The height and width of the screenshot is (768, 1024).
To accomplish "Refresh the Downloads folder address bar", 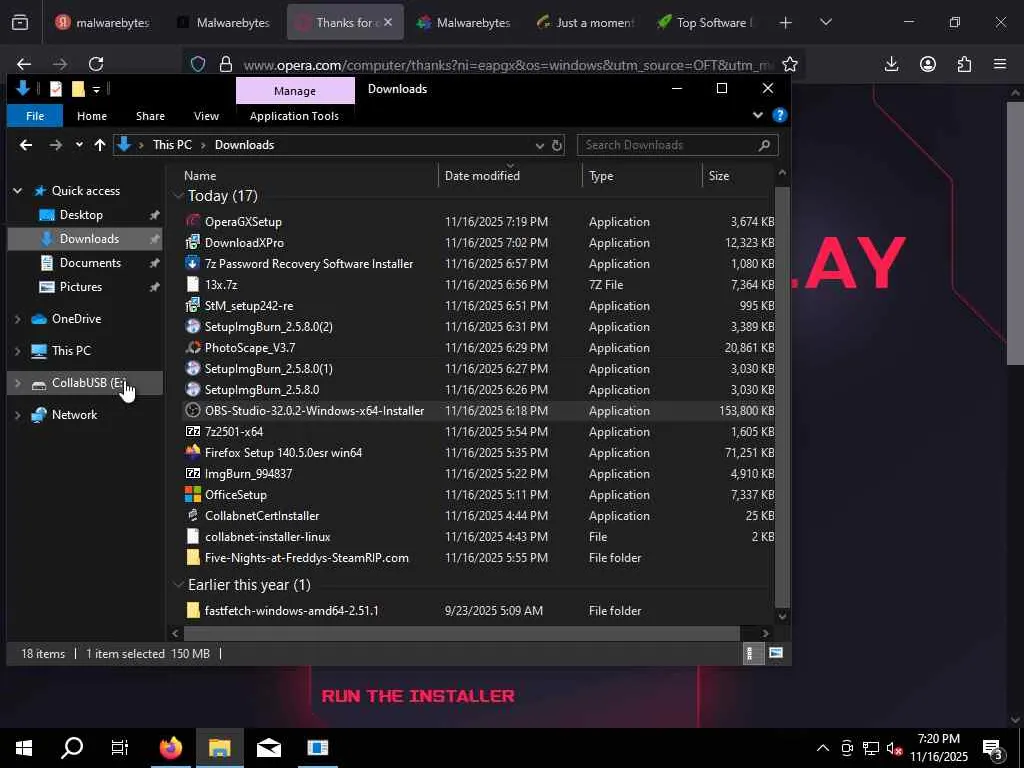I will [557, 145].
